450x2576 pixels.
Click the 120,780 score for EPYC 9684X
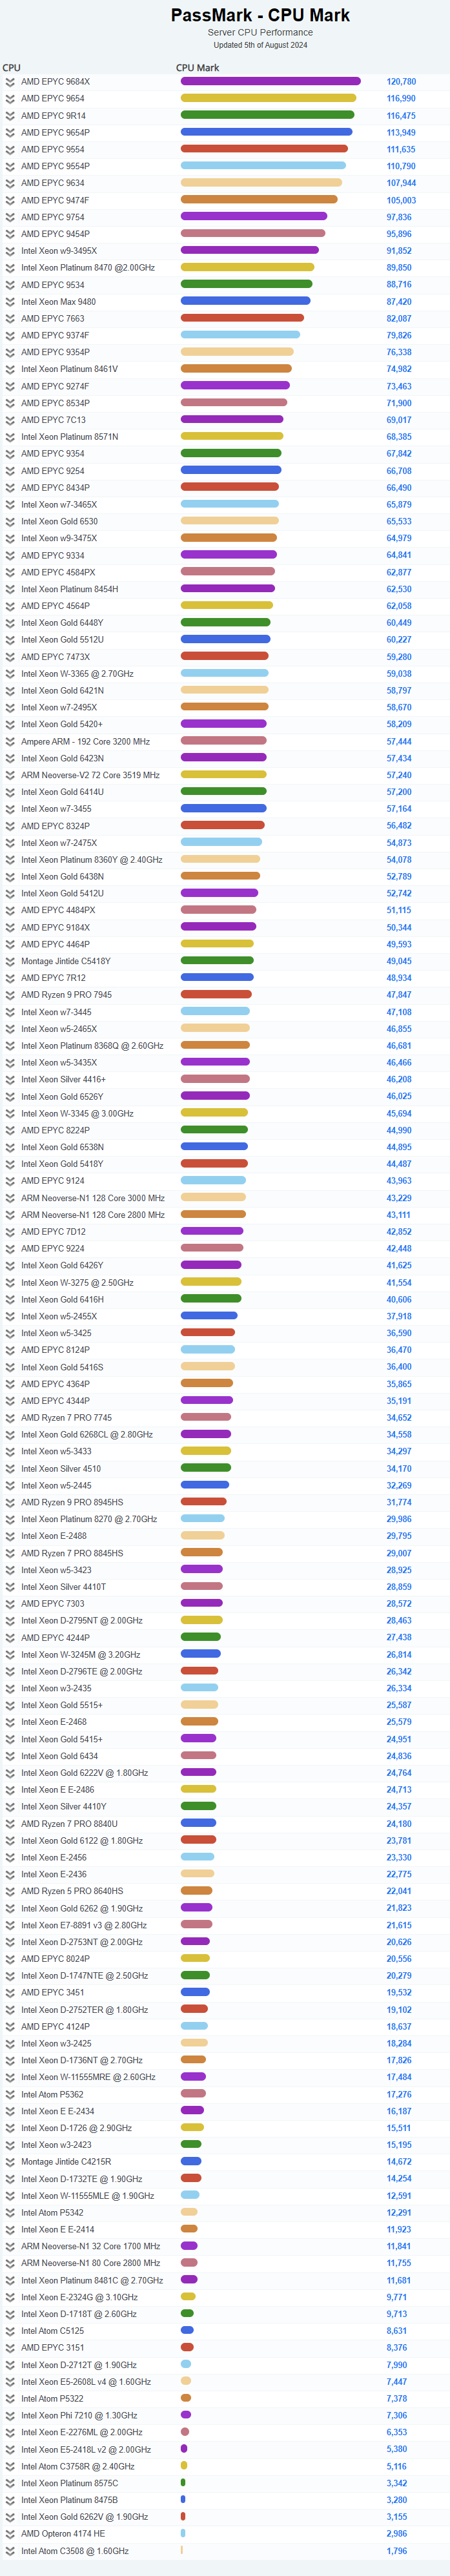[x=401, y=82]
